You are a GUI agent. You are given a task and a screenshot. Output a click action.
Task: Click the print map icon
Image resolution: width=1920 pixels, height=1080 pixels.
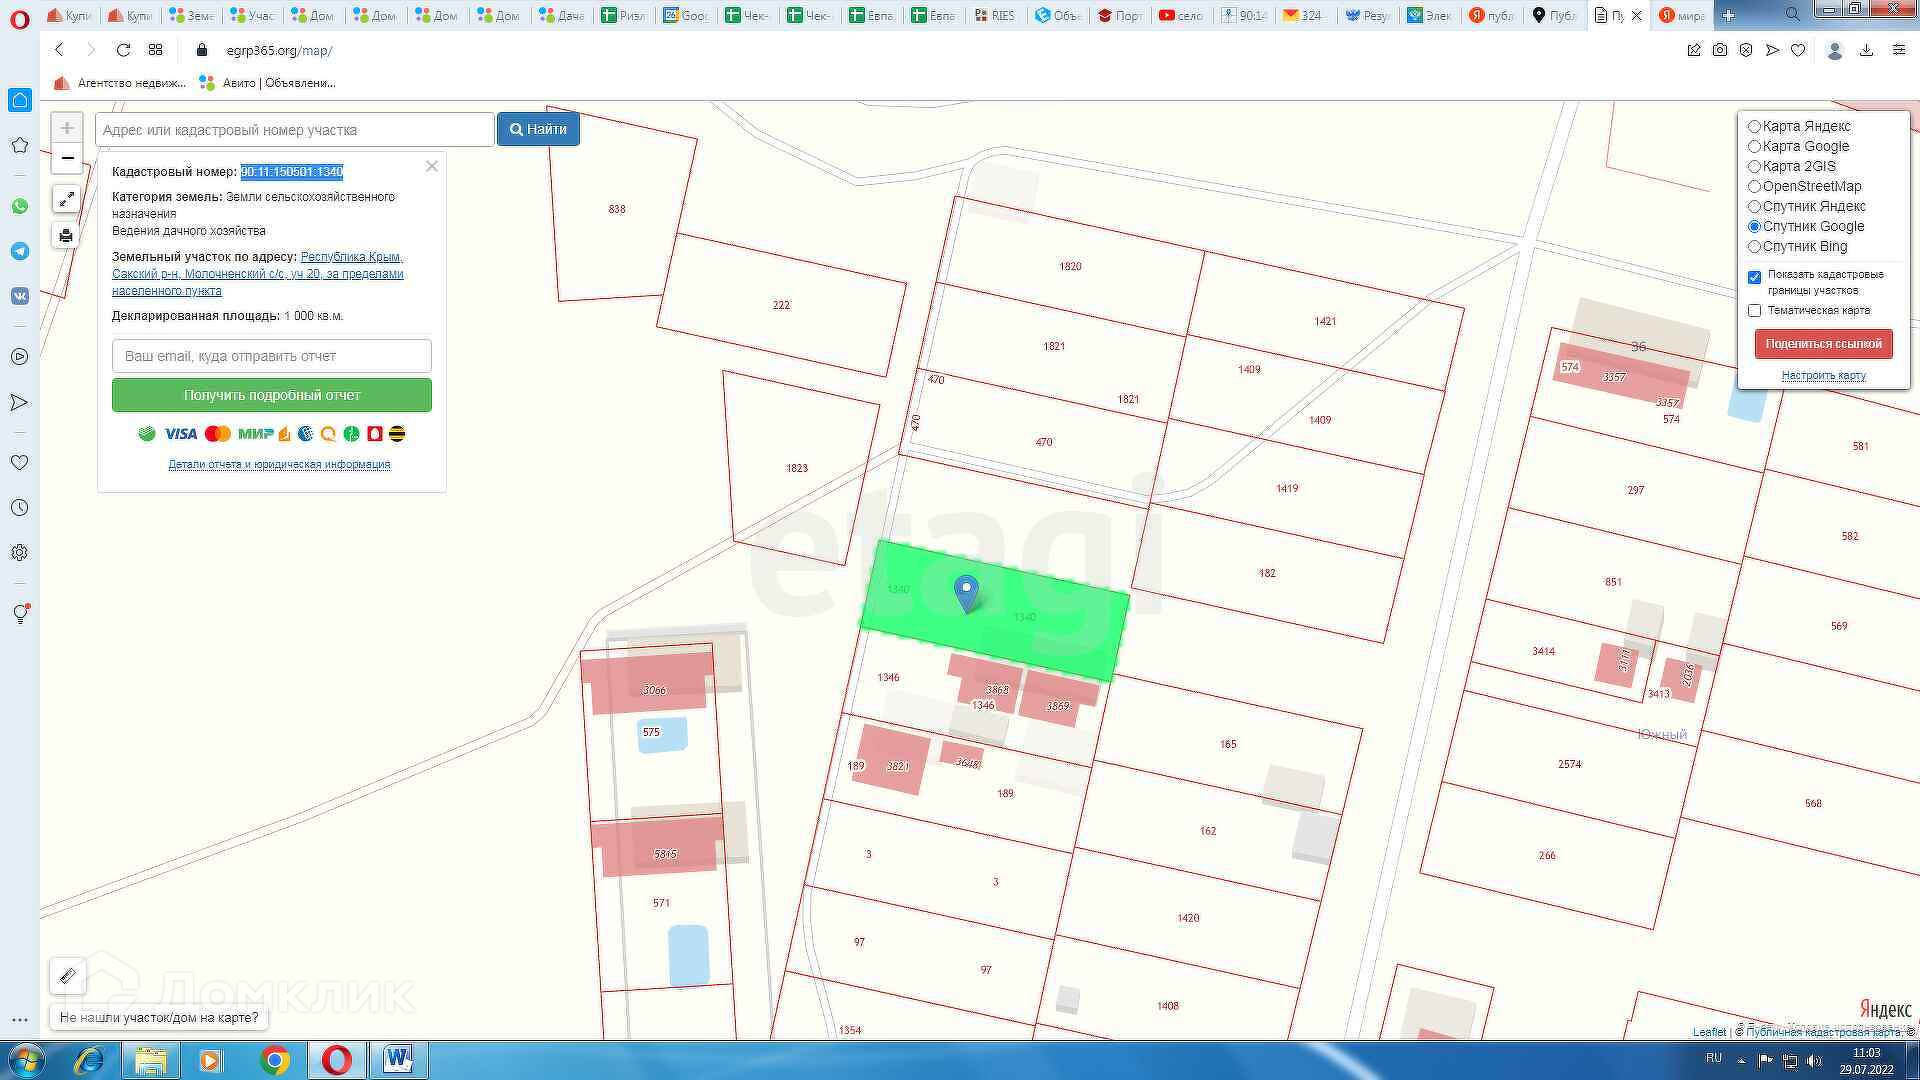tap(66, 236)
